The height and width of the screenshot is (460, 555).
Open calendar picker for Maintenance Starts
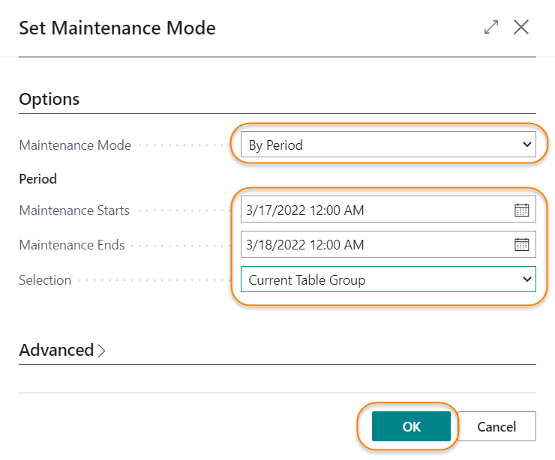[x=521, y=210]
